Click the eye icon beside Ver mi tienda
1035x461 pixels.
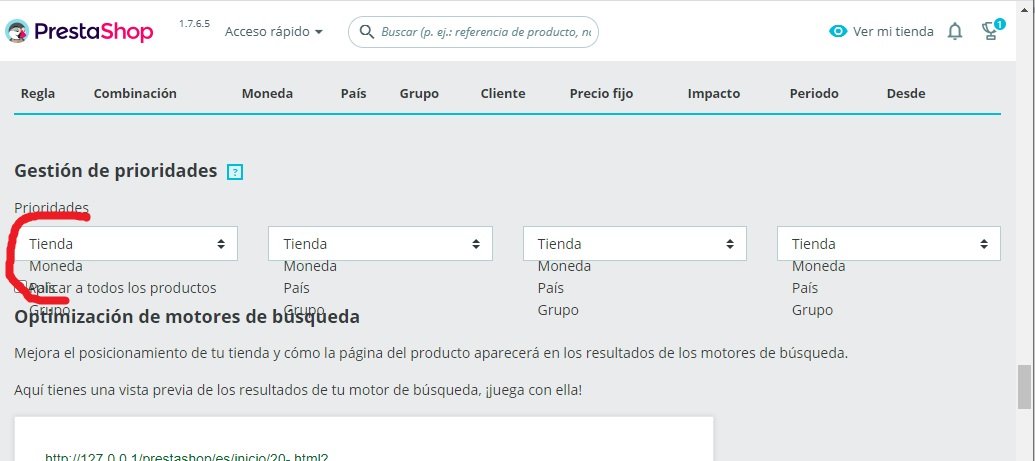coord(838,31)
